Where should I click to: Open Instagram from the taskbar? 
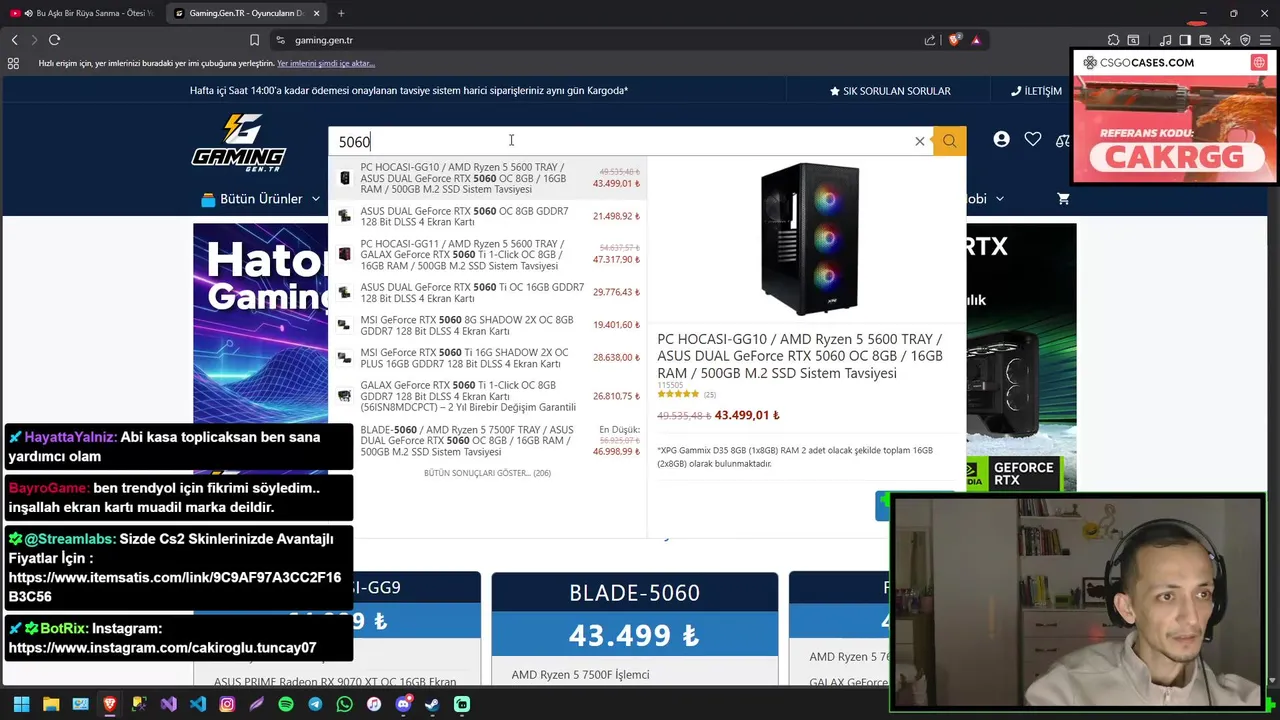click(227, 704)
